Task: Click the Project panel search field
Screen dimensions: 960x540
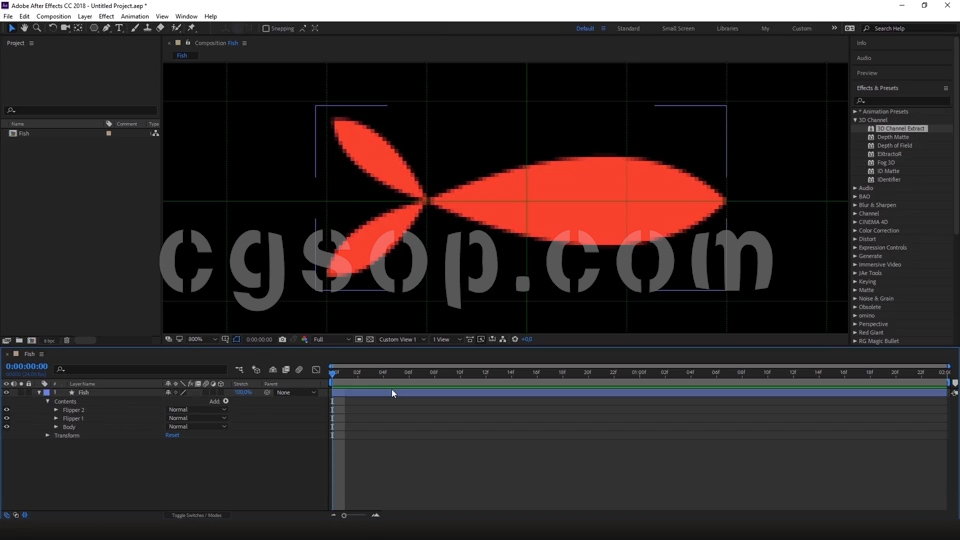Action: [81, 110]
